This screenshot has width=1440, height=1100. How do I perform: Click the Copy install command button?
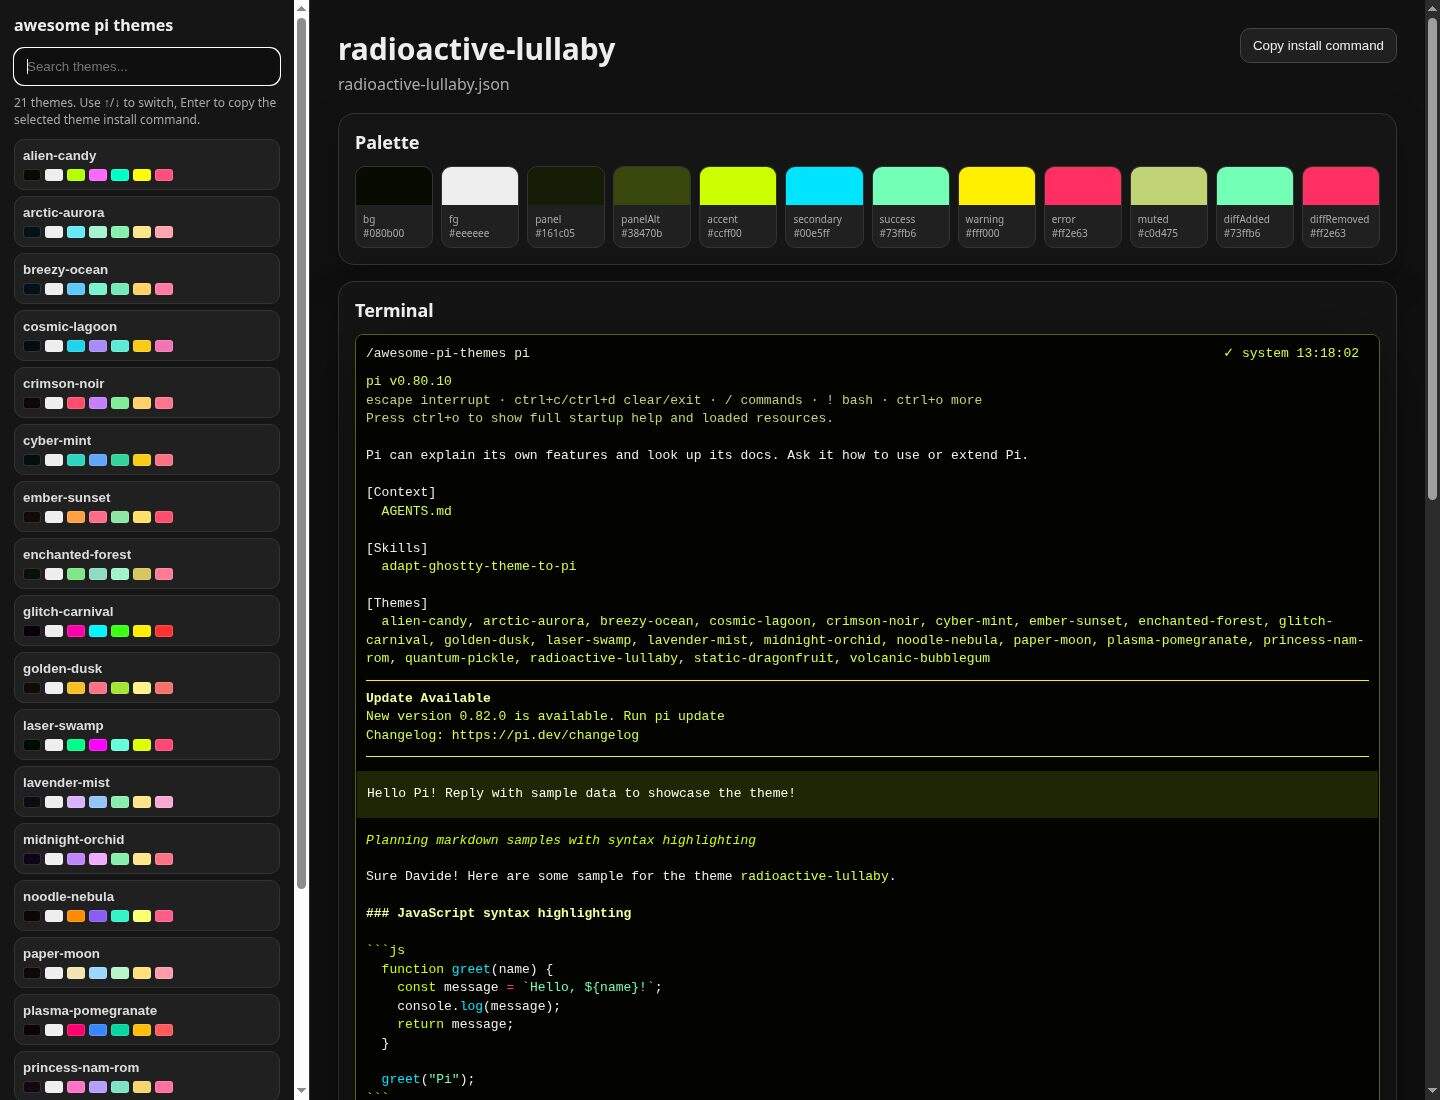tap(1318, 45)
